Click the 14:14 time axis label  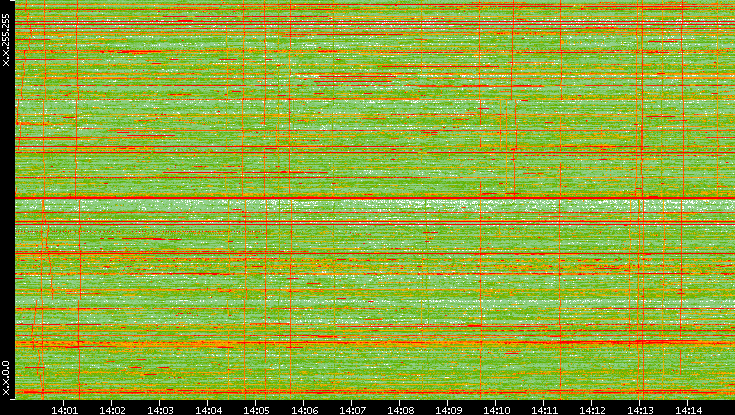point(688,410)
